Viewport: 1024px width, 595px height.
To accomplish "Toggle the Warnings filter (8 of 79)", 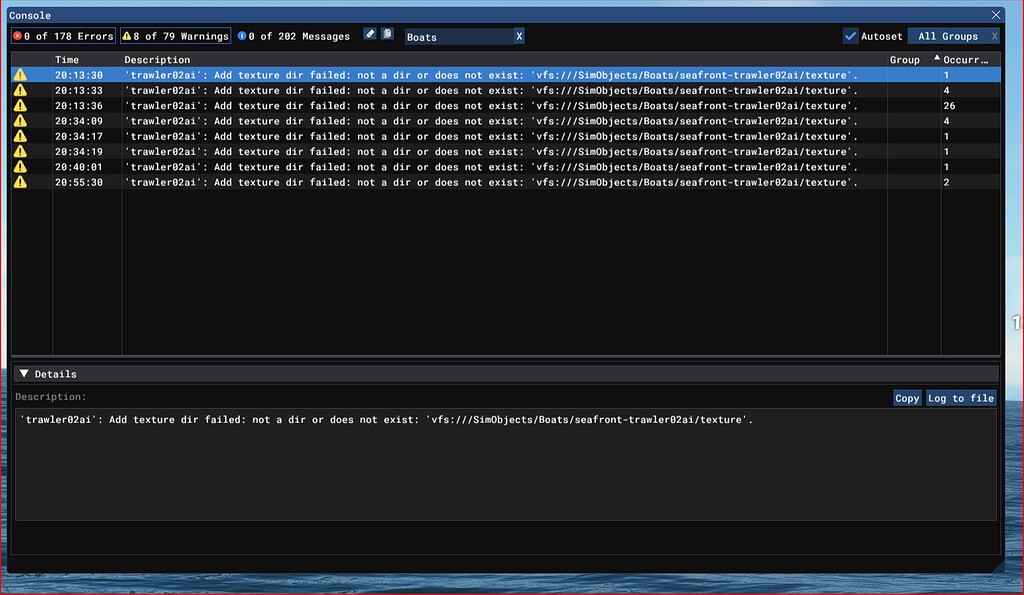I will [175, 37].
